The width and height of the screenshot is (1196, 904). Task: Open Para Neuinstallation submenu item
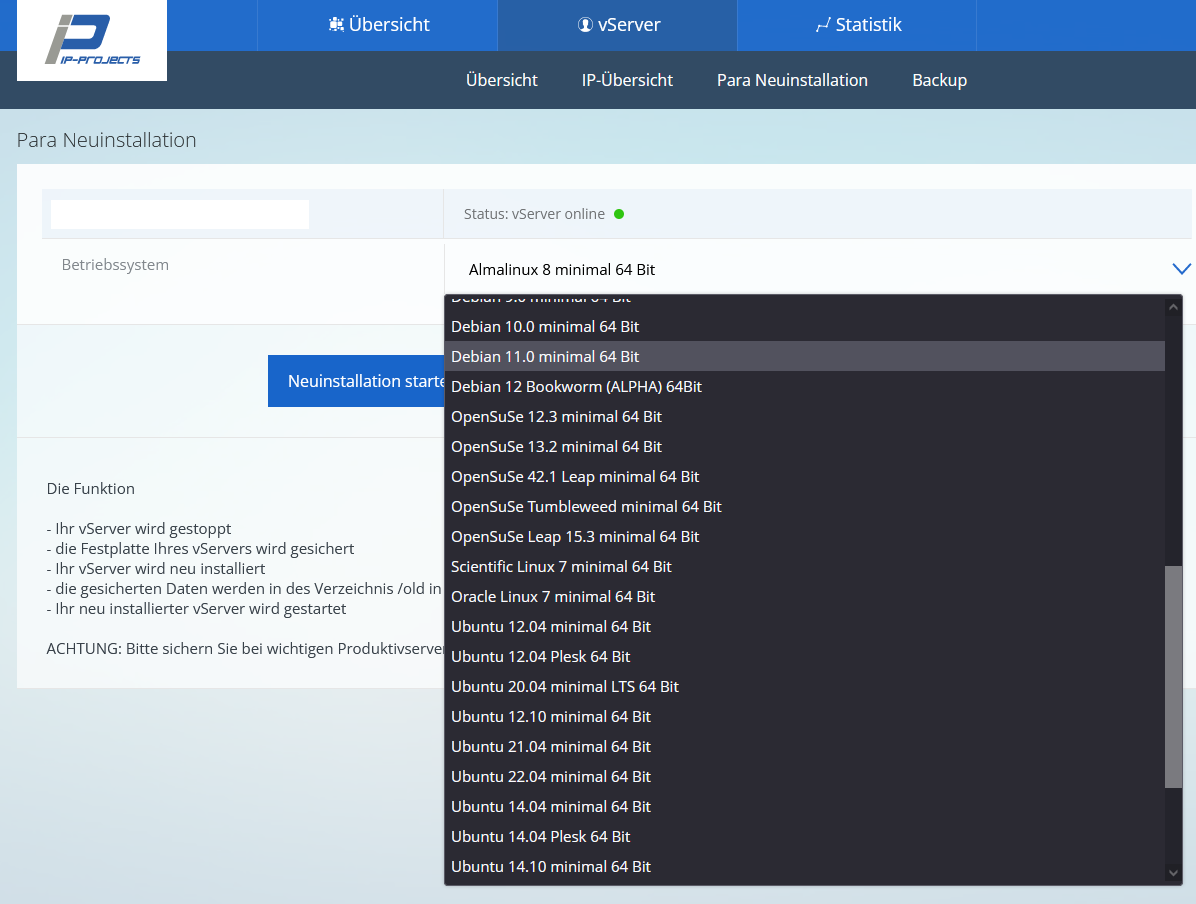click(x=792, y=80)
